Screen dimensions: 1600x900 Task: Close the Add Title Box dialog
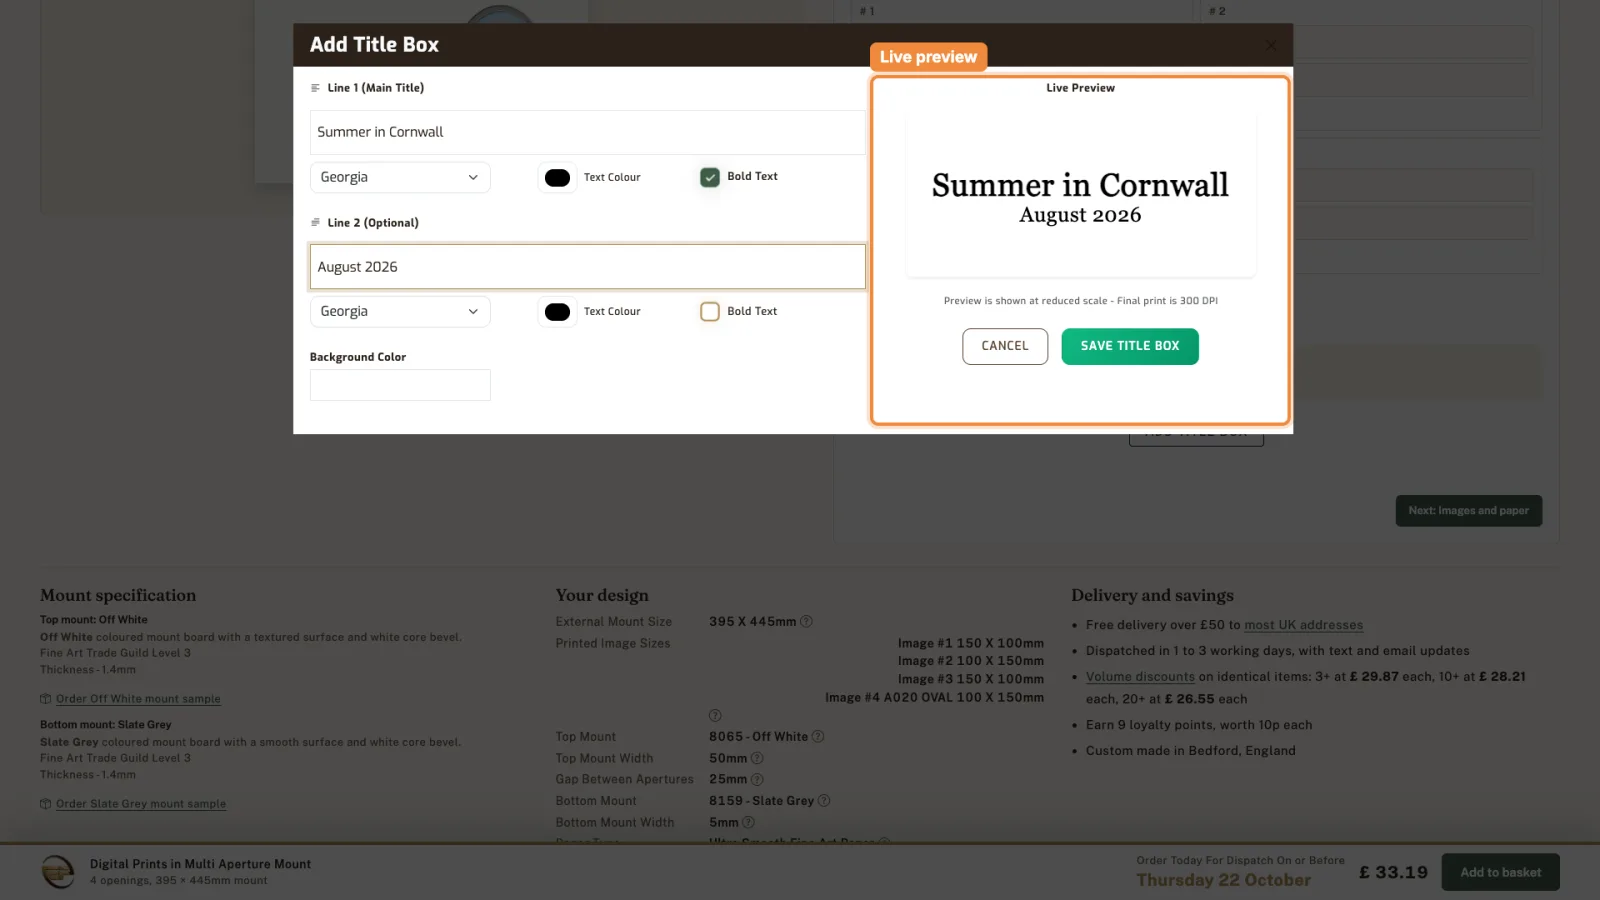pos(1271,45)
